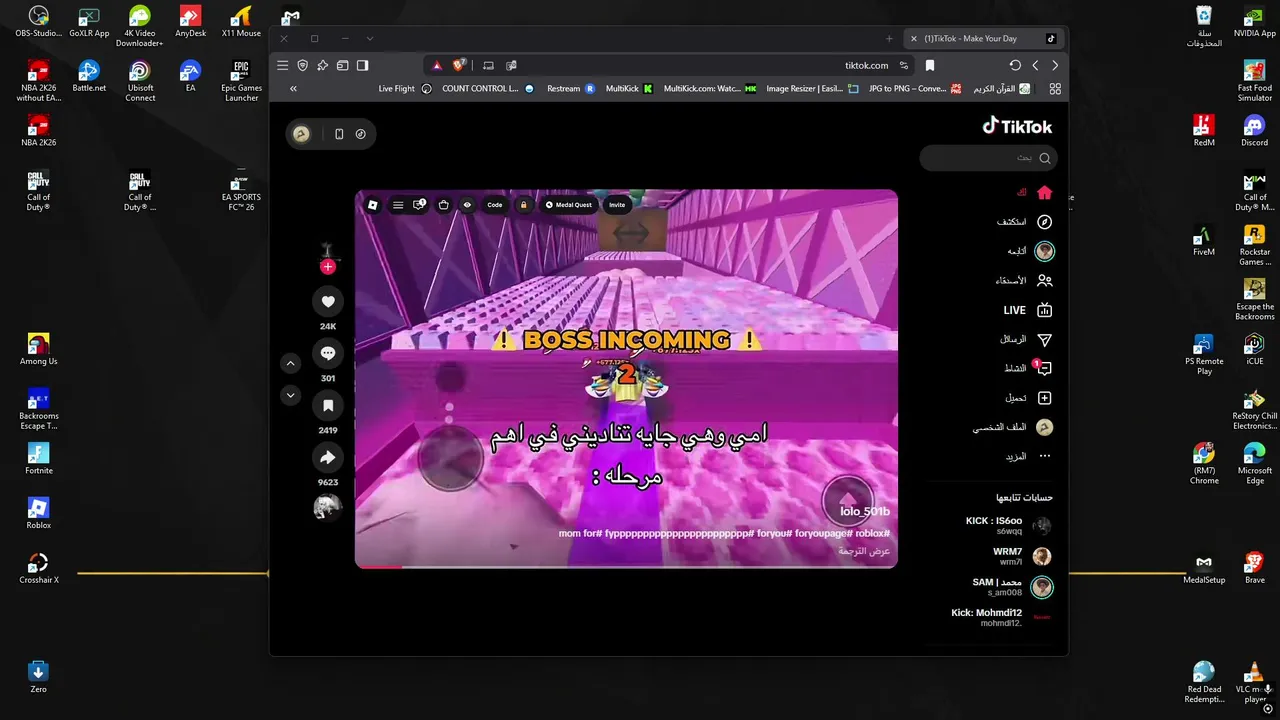Select the TikTok - Make Your Day tab
Screen dimensions: 1280x720
(983, 38)
